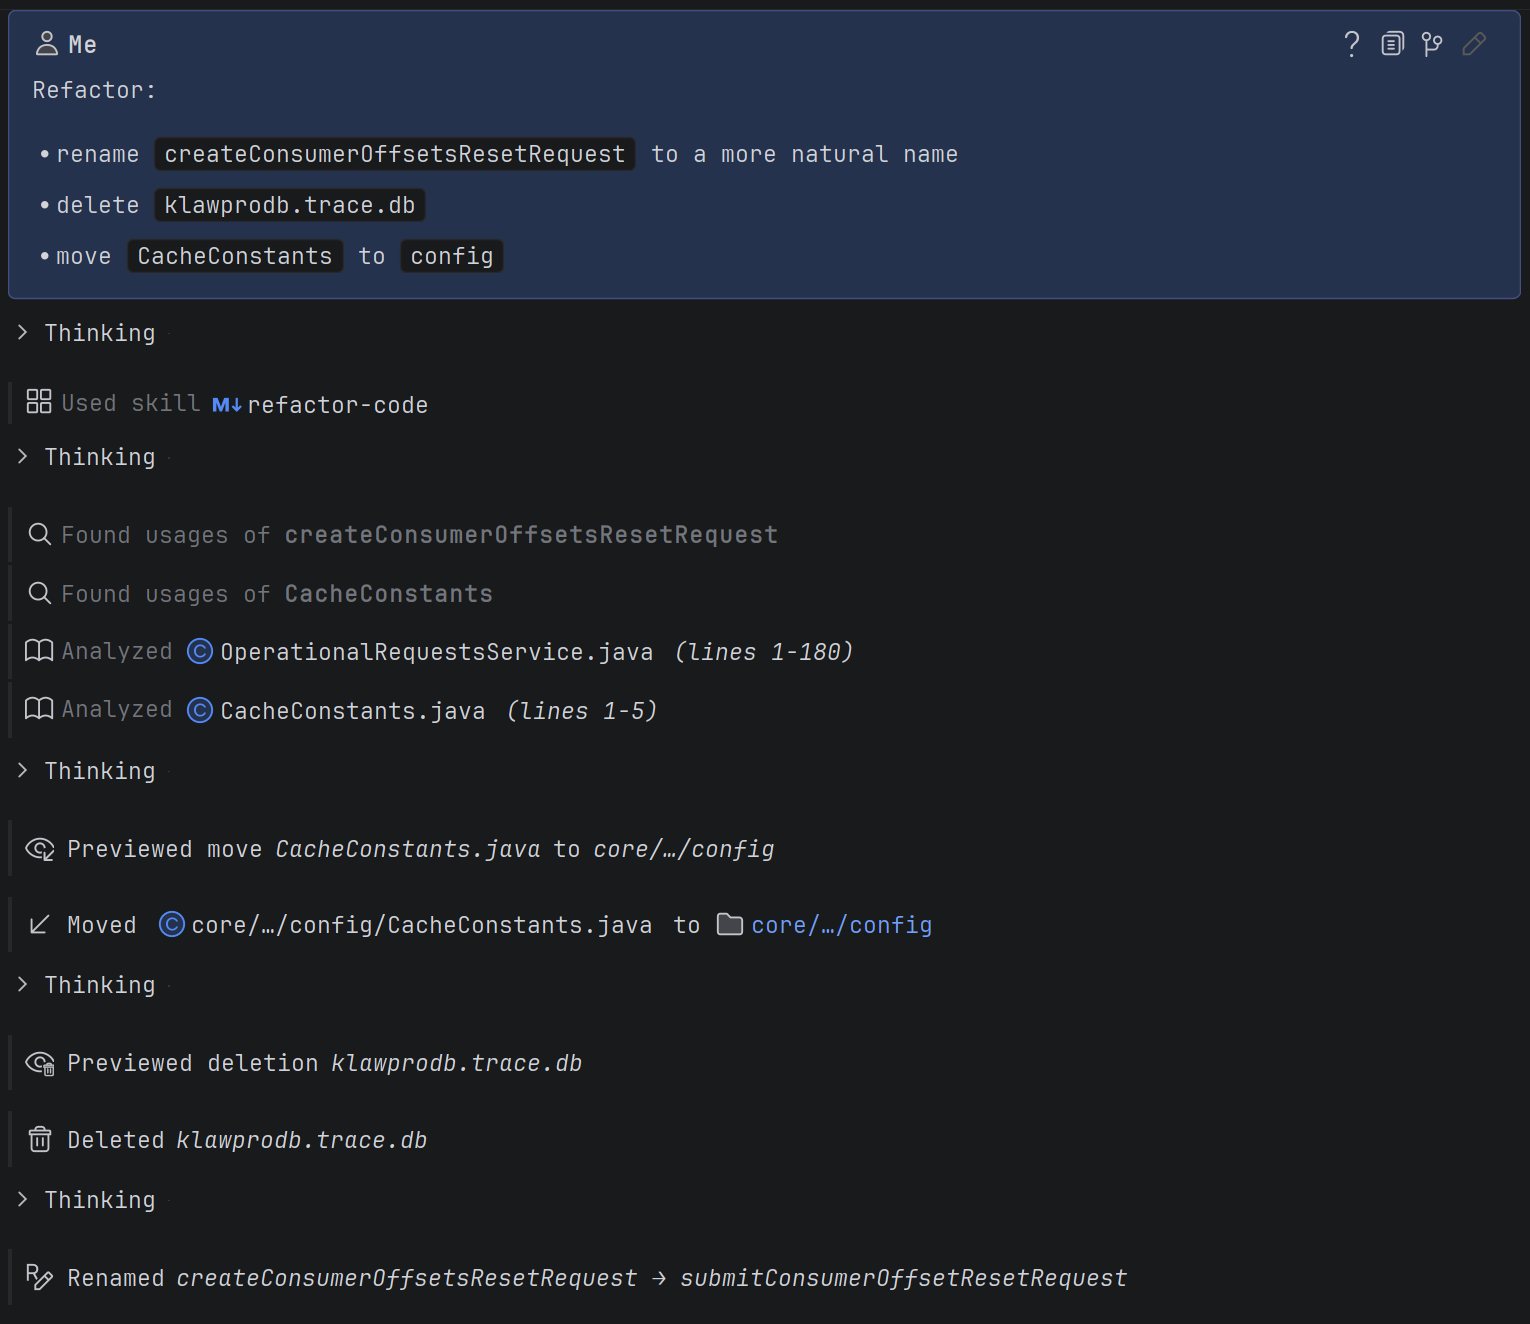Click class icon in Moved row

point(172,924)
